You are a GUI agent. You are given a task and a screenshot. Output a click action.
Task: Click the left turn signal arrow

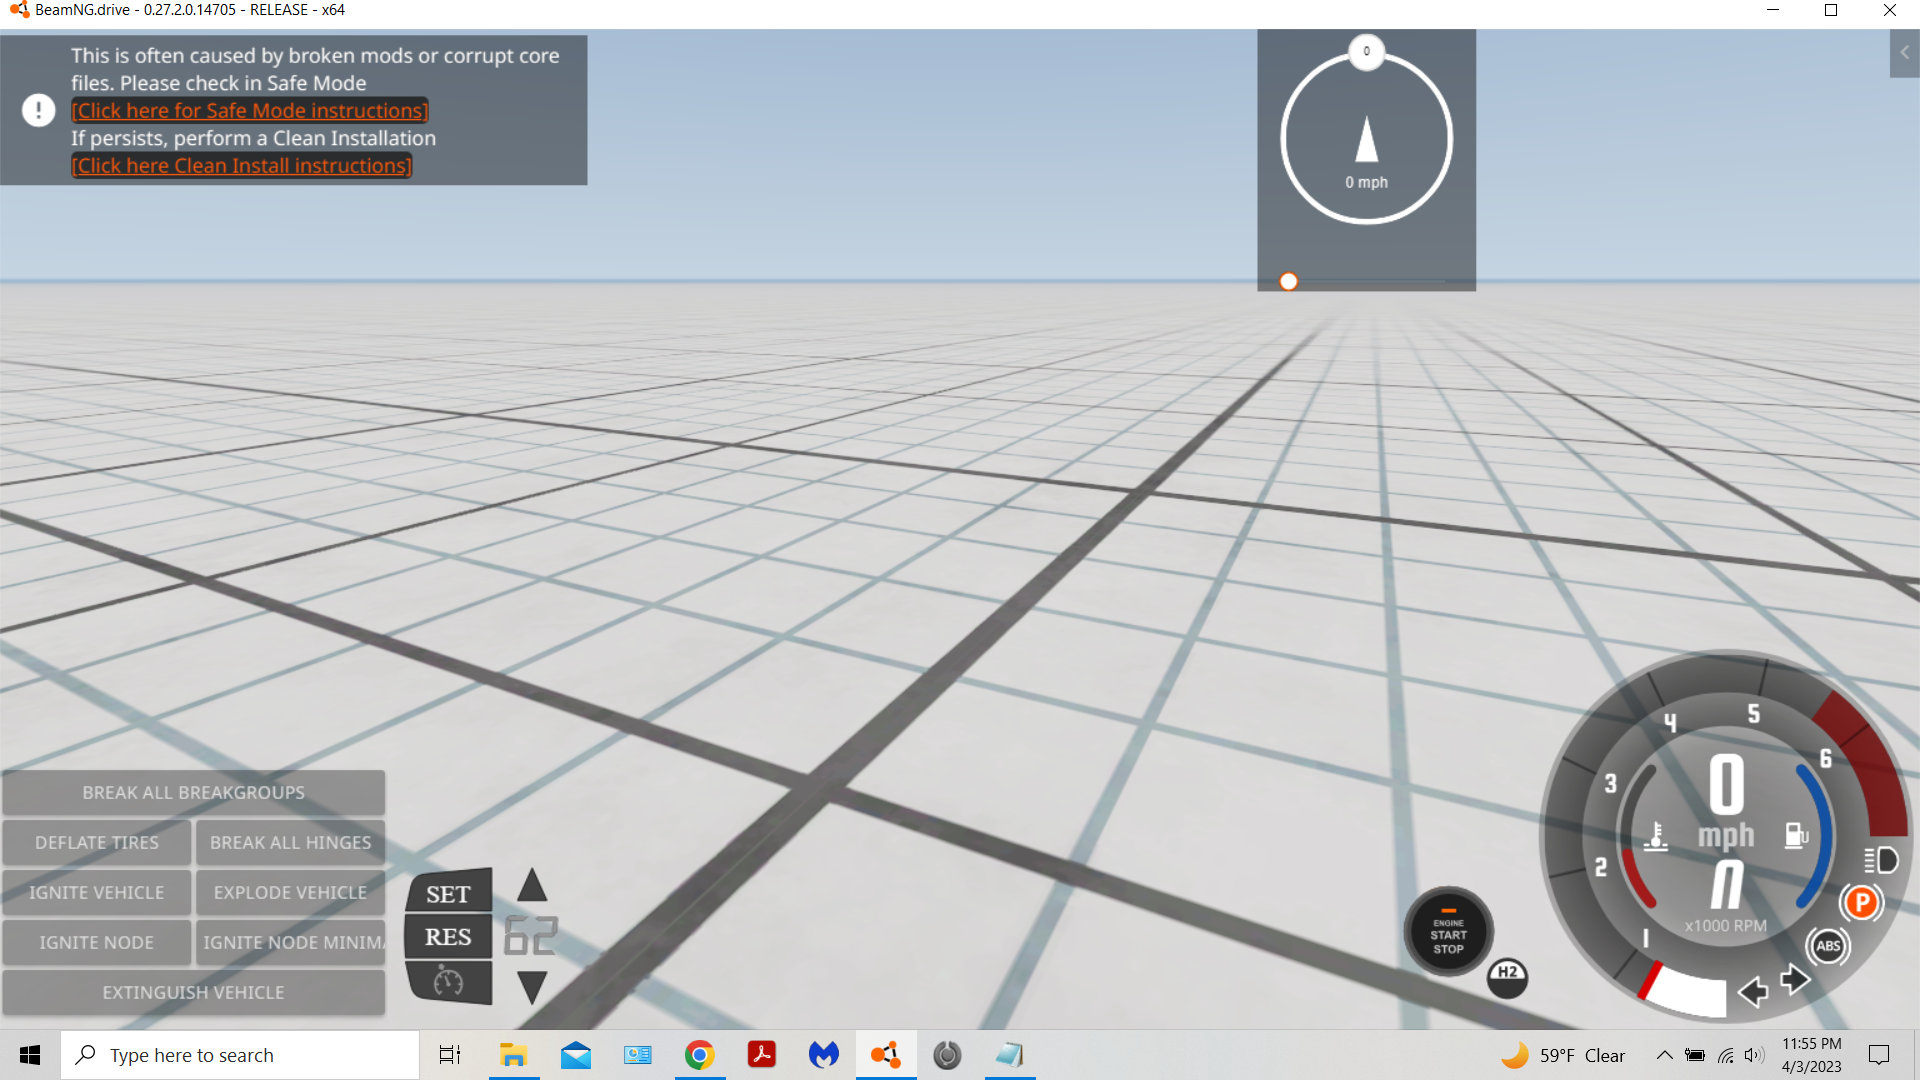pyautogui.click(x=1753, y=991)
